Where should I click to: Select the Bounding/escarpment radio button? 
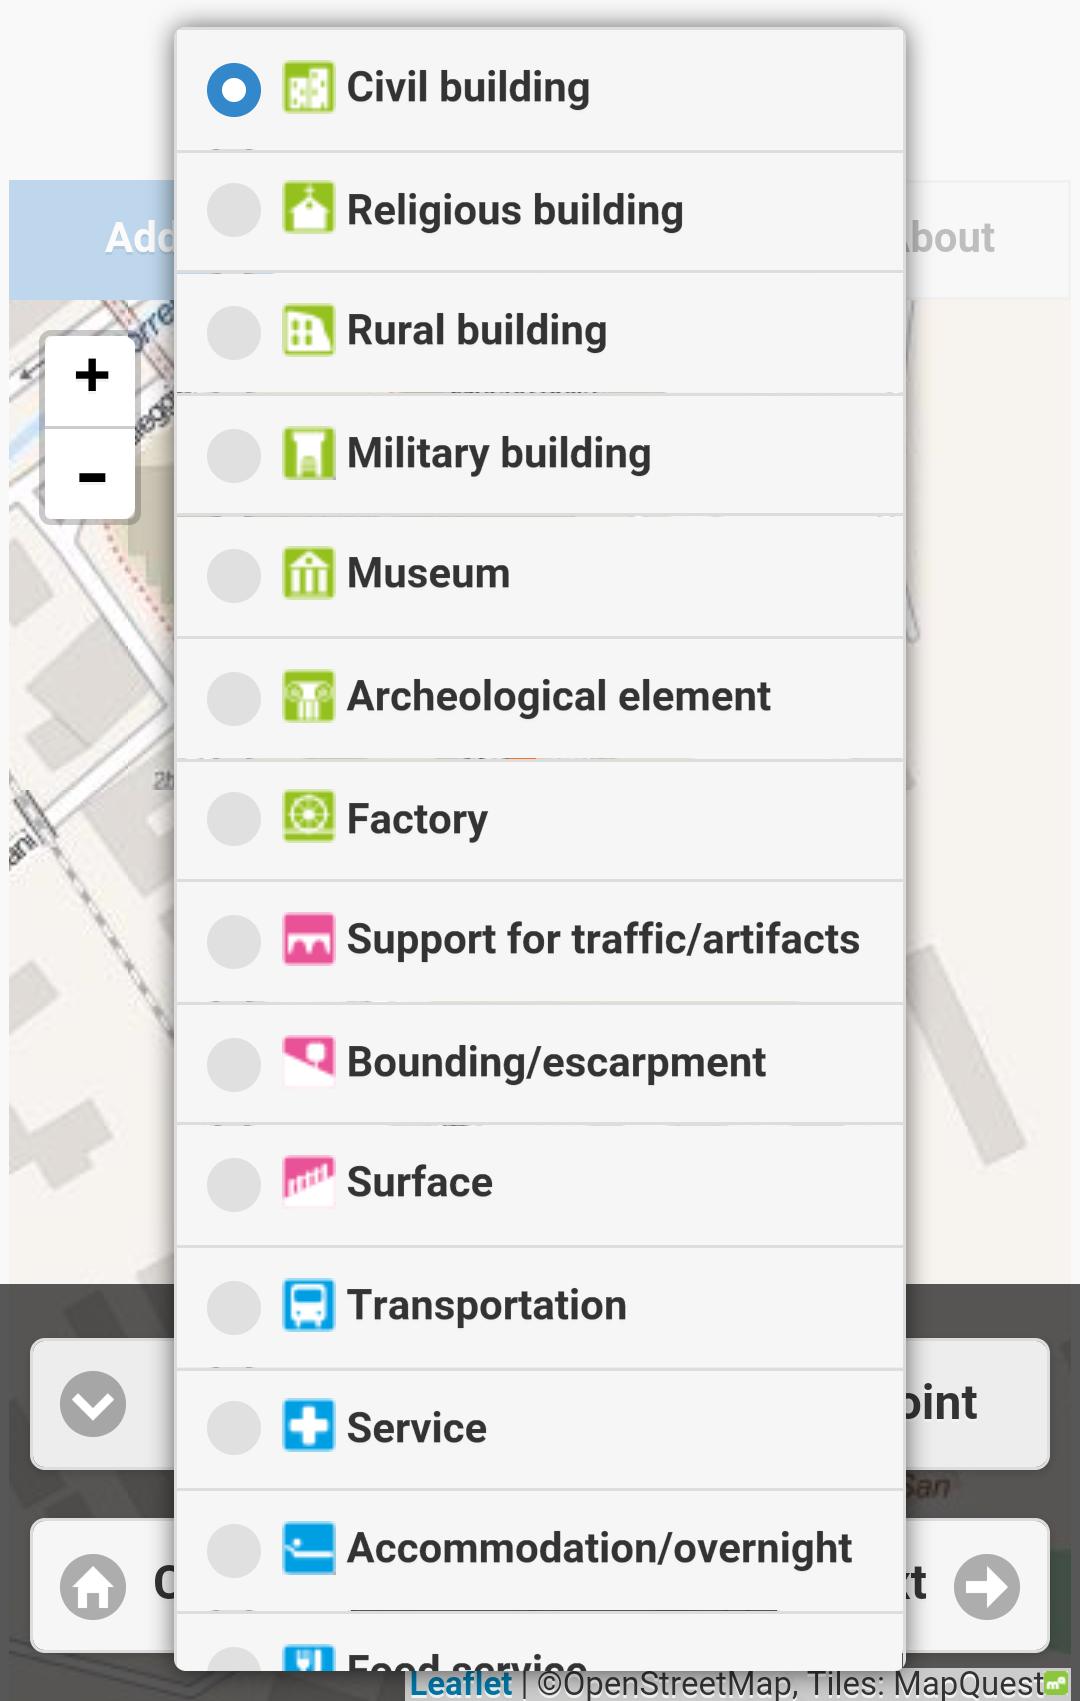pyautogui.click(x=234, y=1064)
